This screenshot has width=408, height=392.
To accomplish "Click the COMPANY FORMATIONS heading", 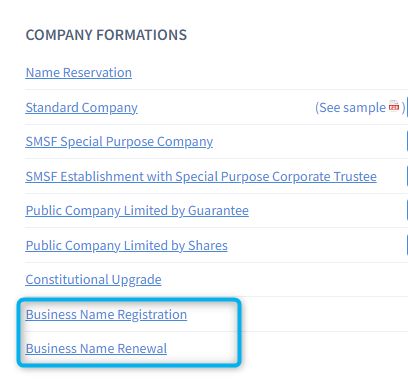I will [x=106, y=35].
